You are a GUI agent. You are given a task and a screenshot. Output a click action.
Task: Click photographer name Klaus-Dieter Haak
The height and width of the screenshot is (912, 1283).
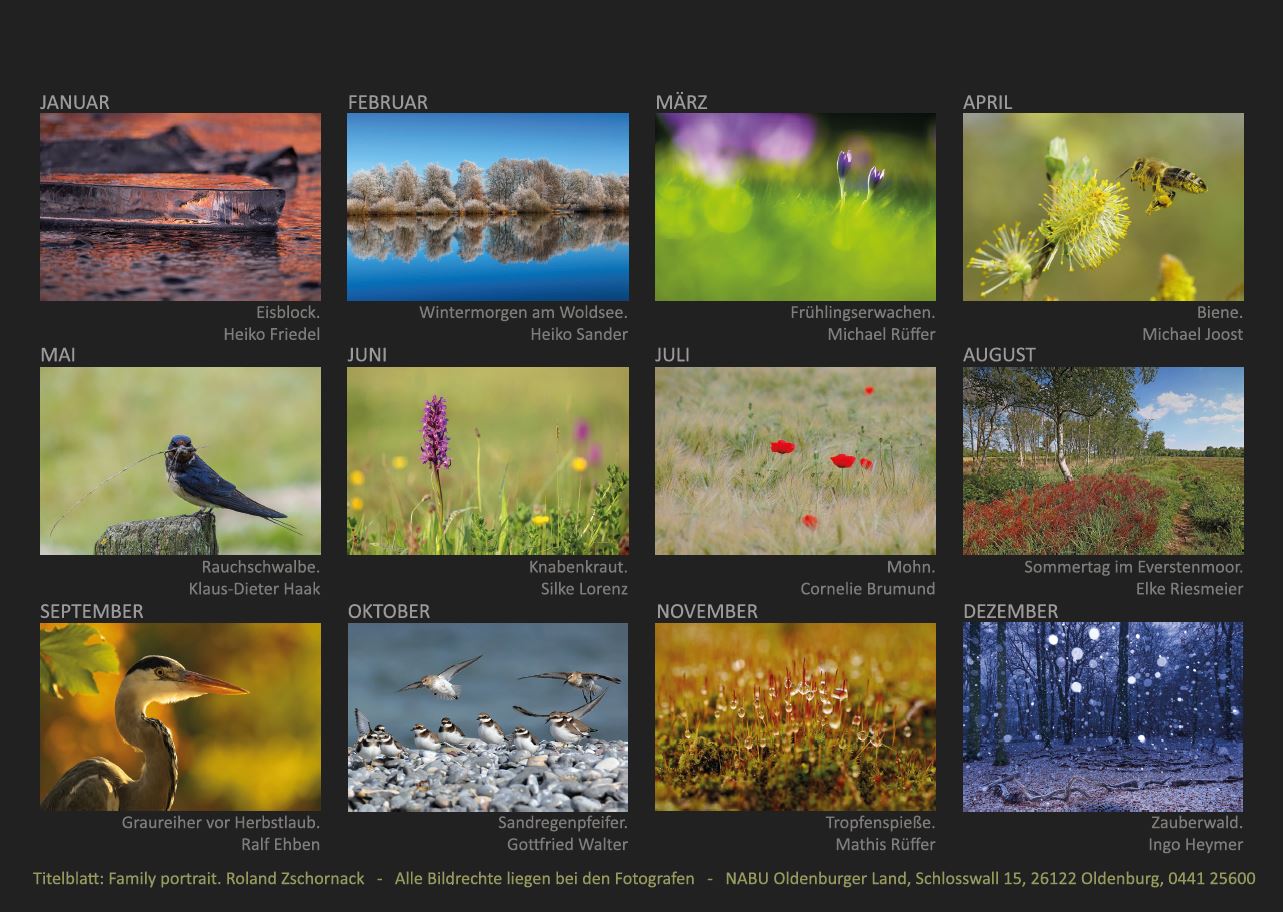point(255,589)
